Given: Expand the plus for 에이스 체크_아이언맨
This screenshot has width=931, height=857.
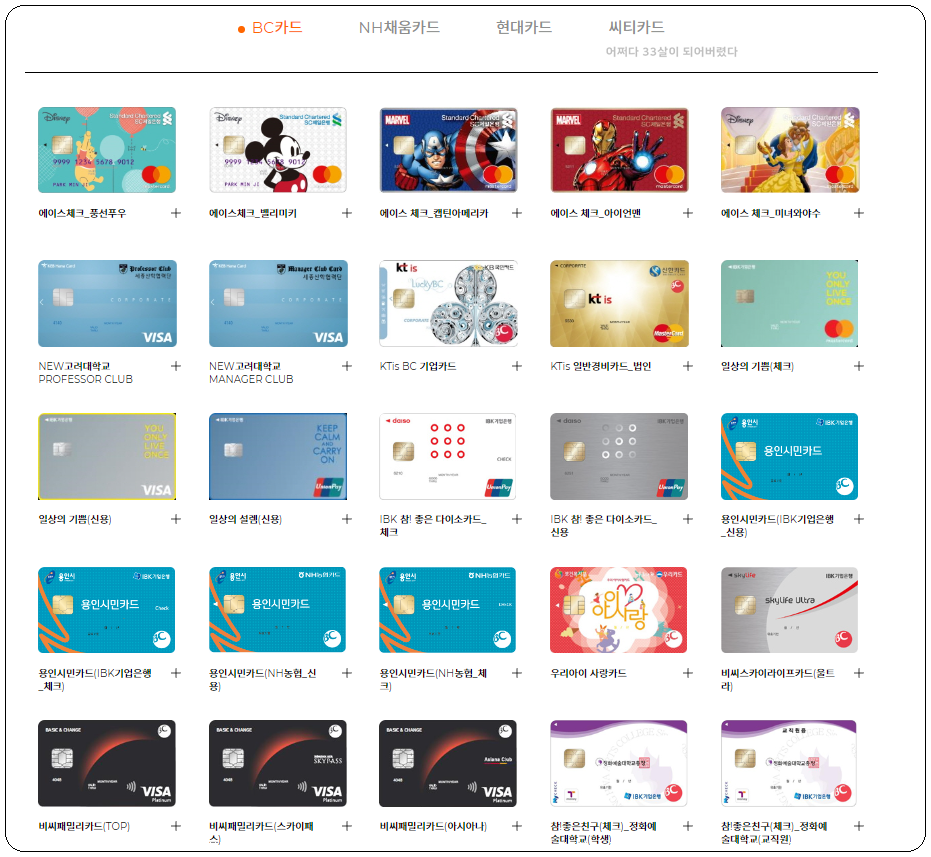Looking at the screenshot, I should (688, 213).
